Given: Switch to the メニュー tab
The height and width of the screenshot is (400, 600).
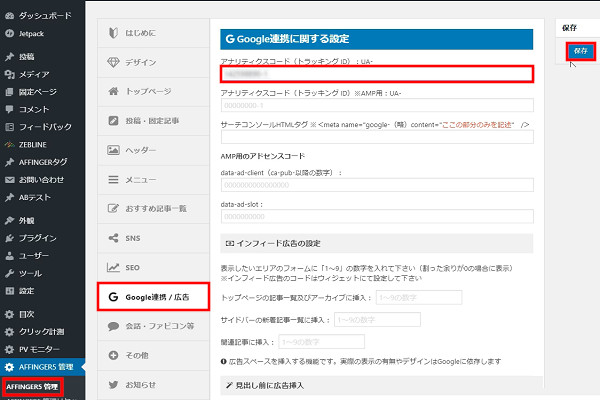Looking at the screenshot, I should [153, 180].
